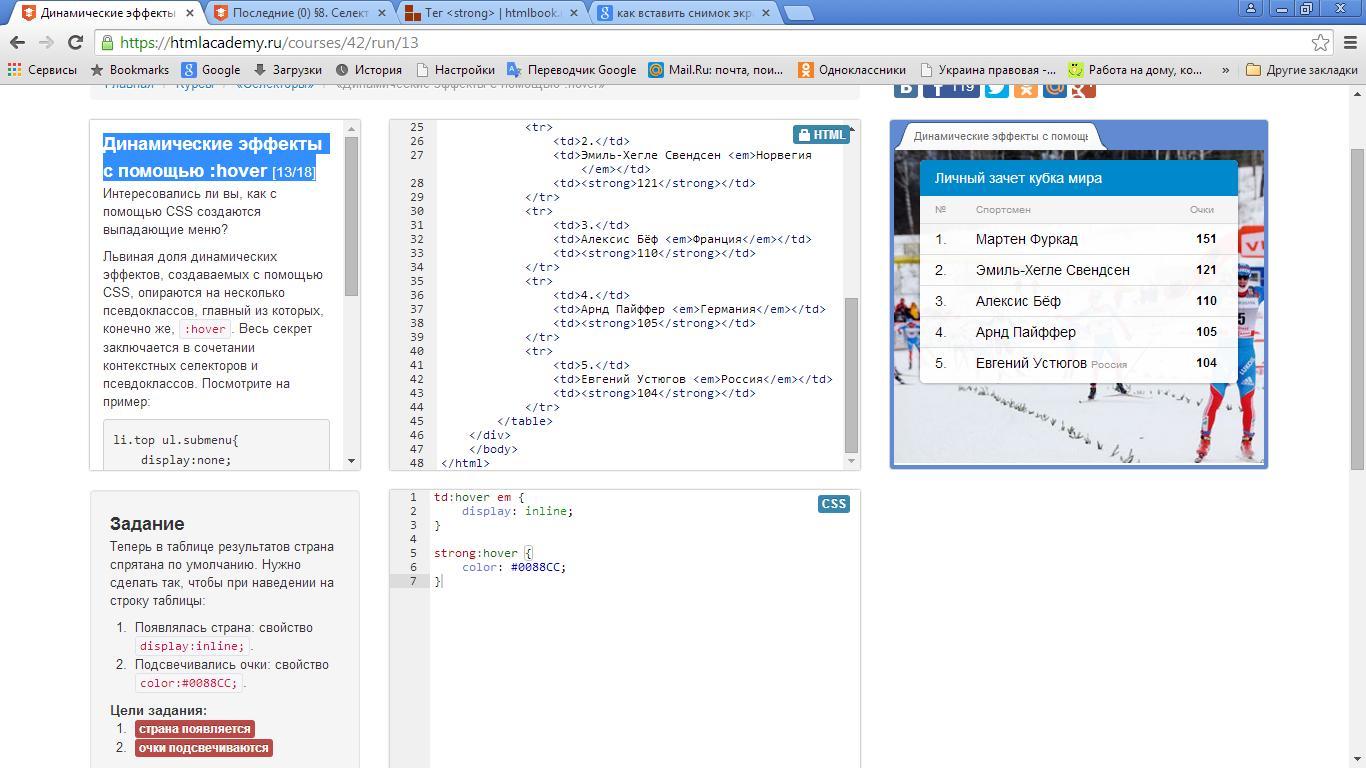Click the 'display: inline;' CSS line

coord(517,511)
